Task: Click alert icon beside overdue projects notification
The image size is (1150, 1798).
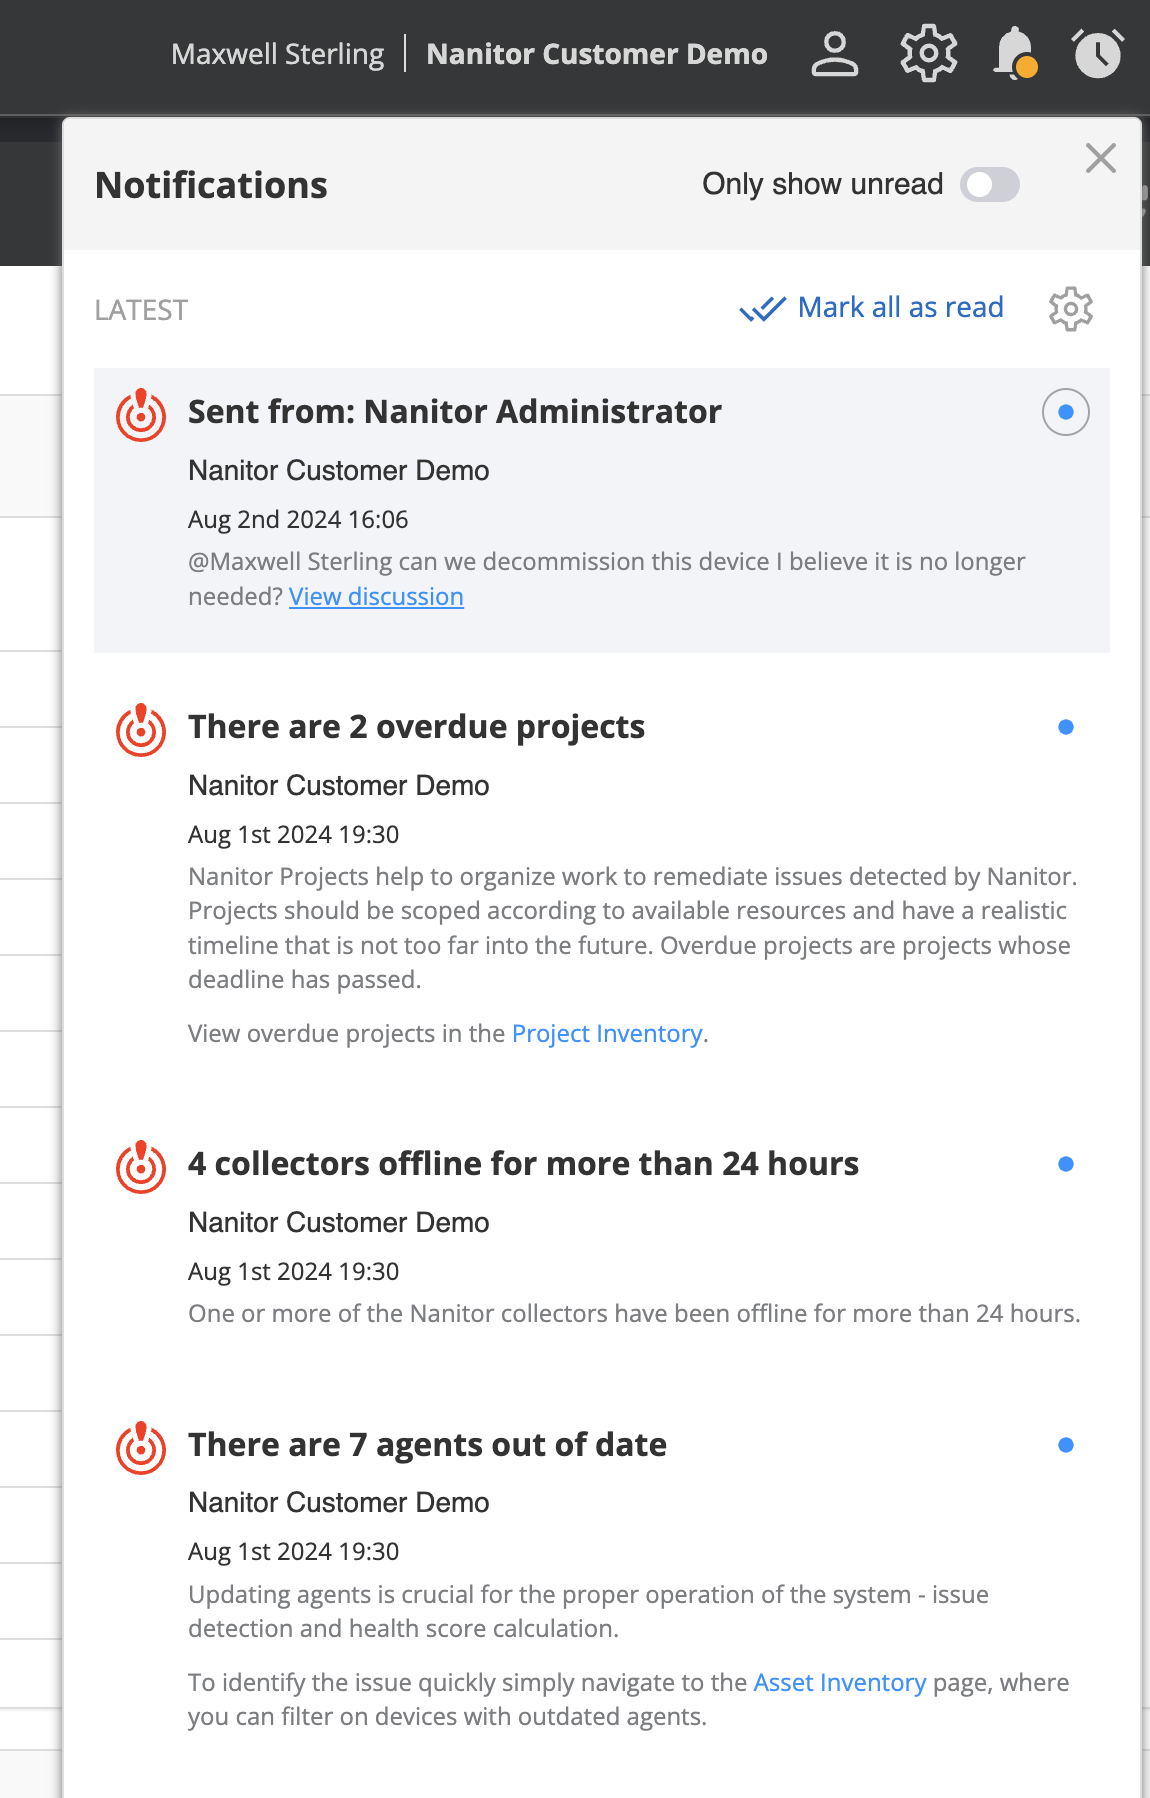Action: tap(141, 730)
